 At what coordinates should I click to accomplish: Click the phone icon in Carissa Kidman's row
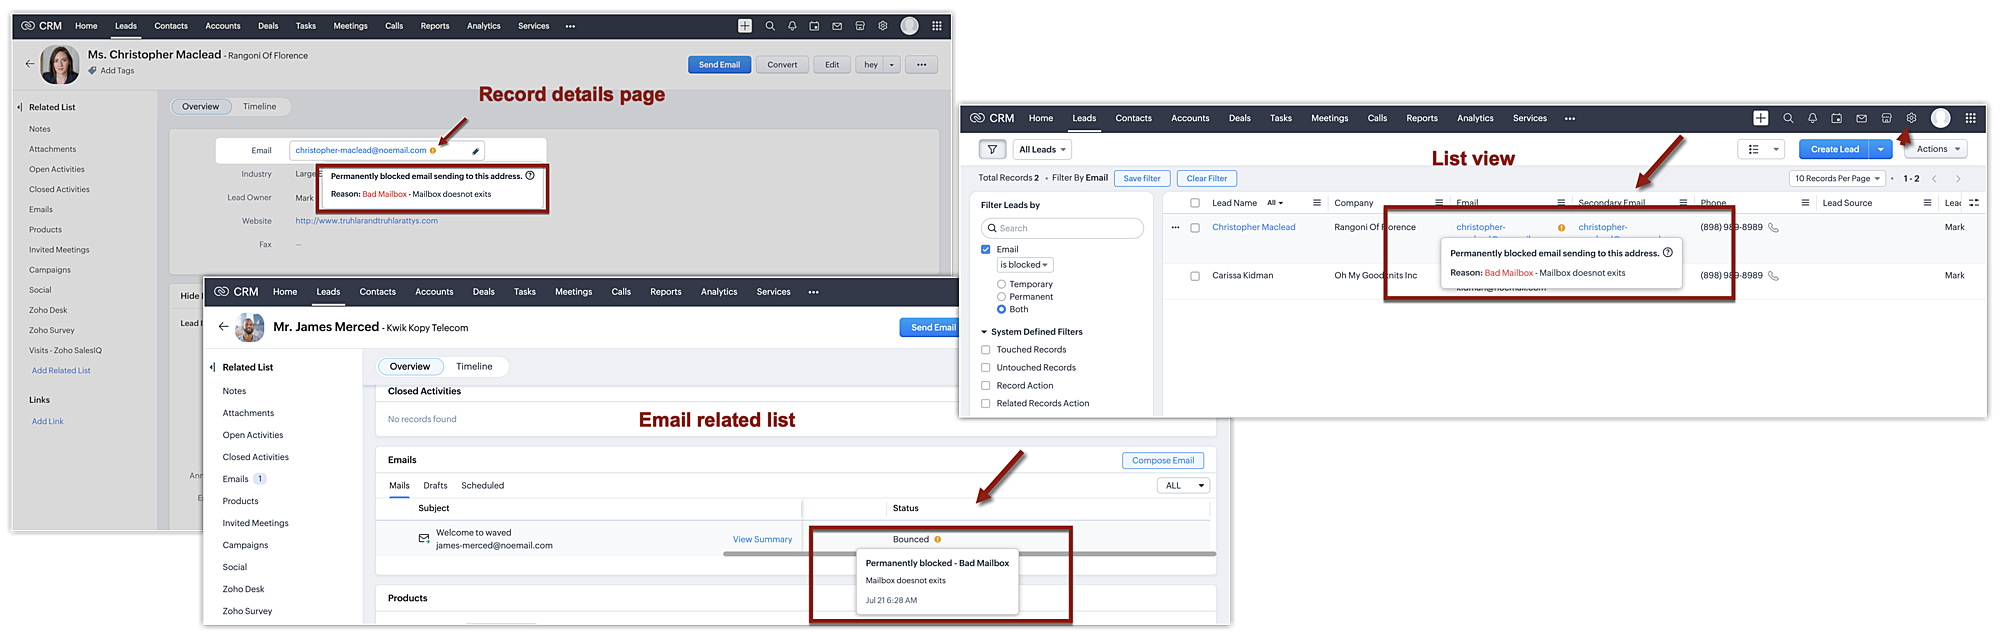(1773, 276)
